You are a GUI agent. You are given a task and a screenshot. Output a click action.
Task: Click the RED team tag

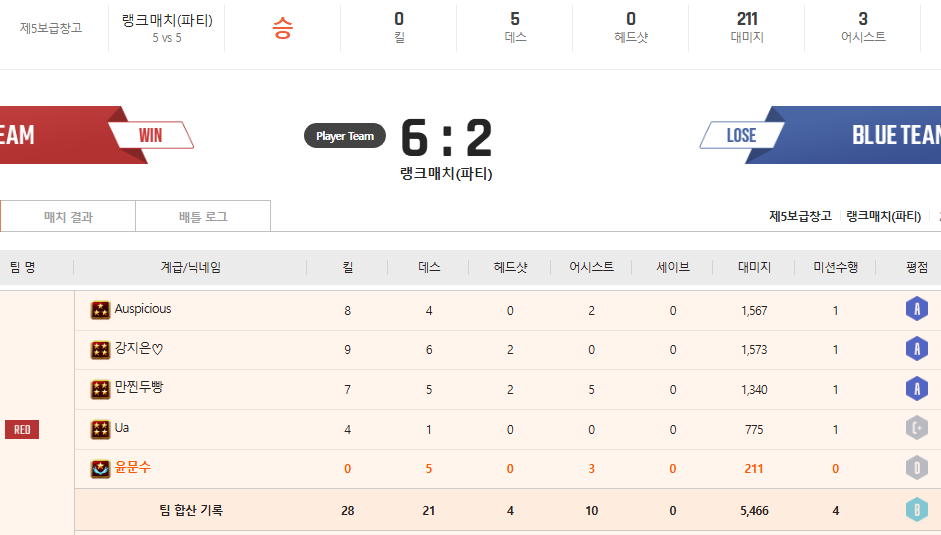(23, 430)
